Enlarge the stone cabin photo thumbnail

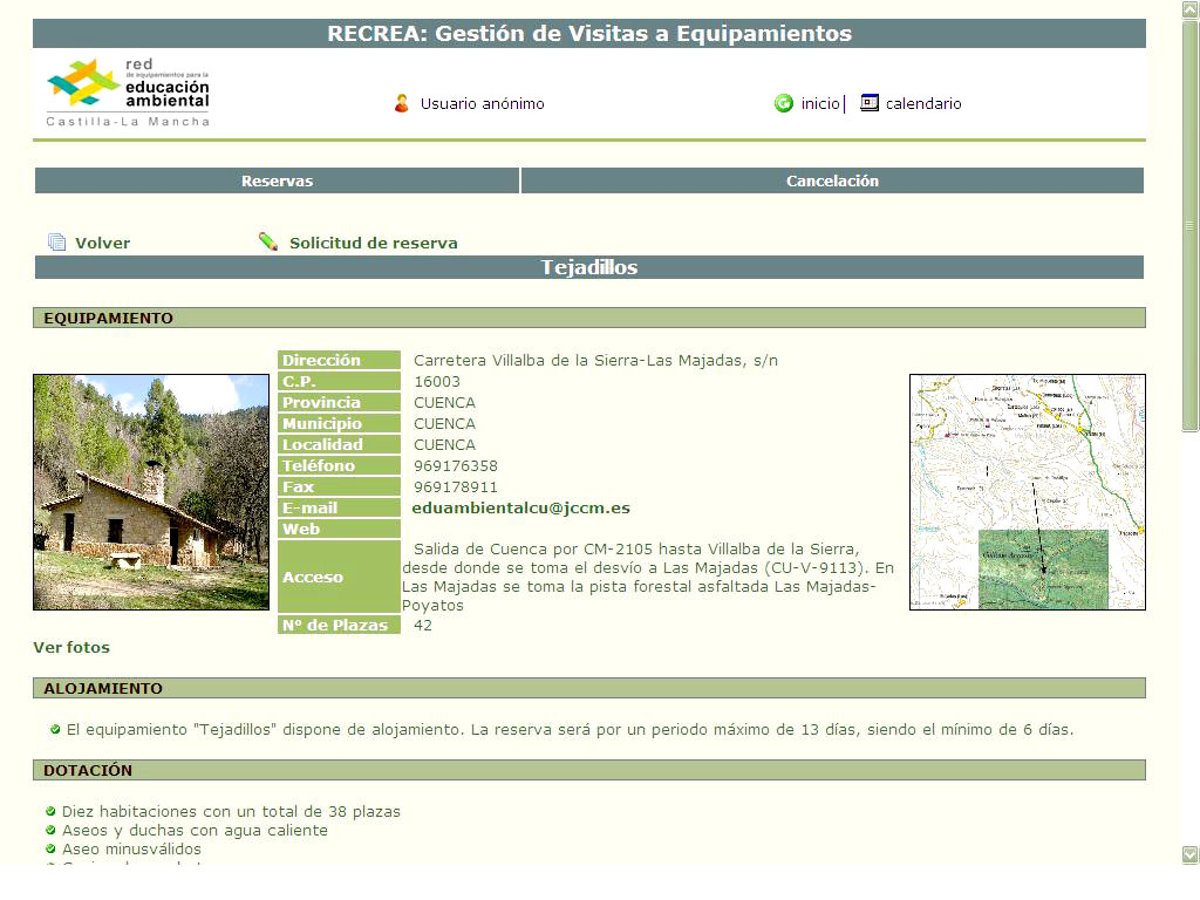[151, 492]
